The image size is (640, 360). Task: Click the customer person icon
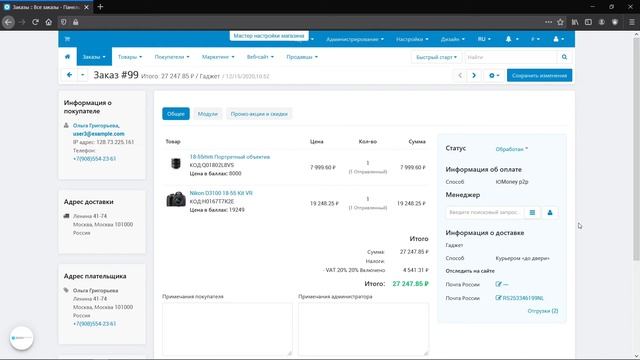click(x=66, y=125)
